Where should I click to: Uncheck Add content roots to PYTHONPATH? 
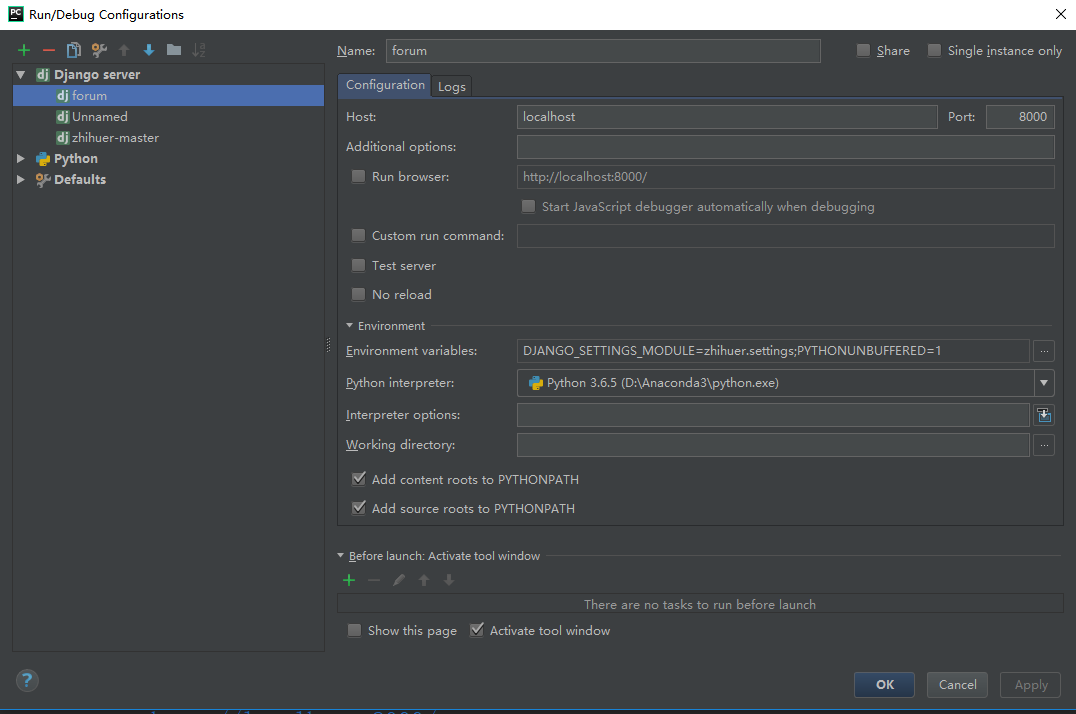(358, 479)
